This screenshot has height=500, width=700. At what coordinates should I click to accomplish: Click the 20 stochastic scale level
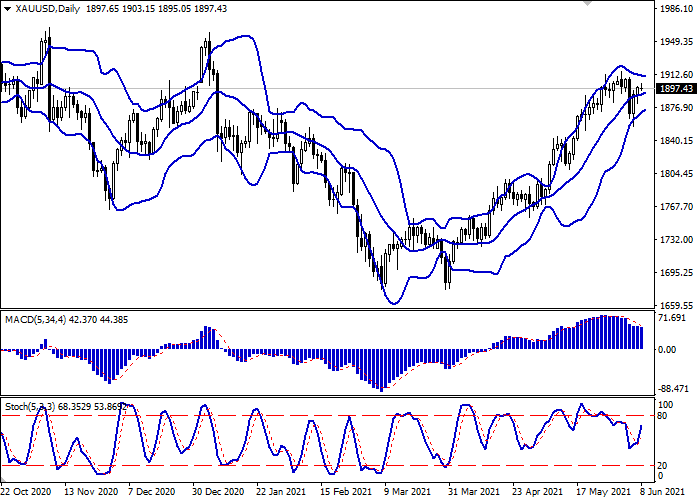pyautogui.click(x=663, y=466)
